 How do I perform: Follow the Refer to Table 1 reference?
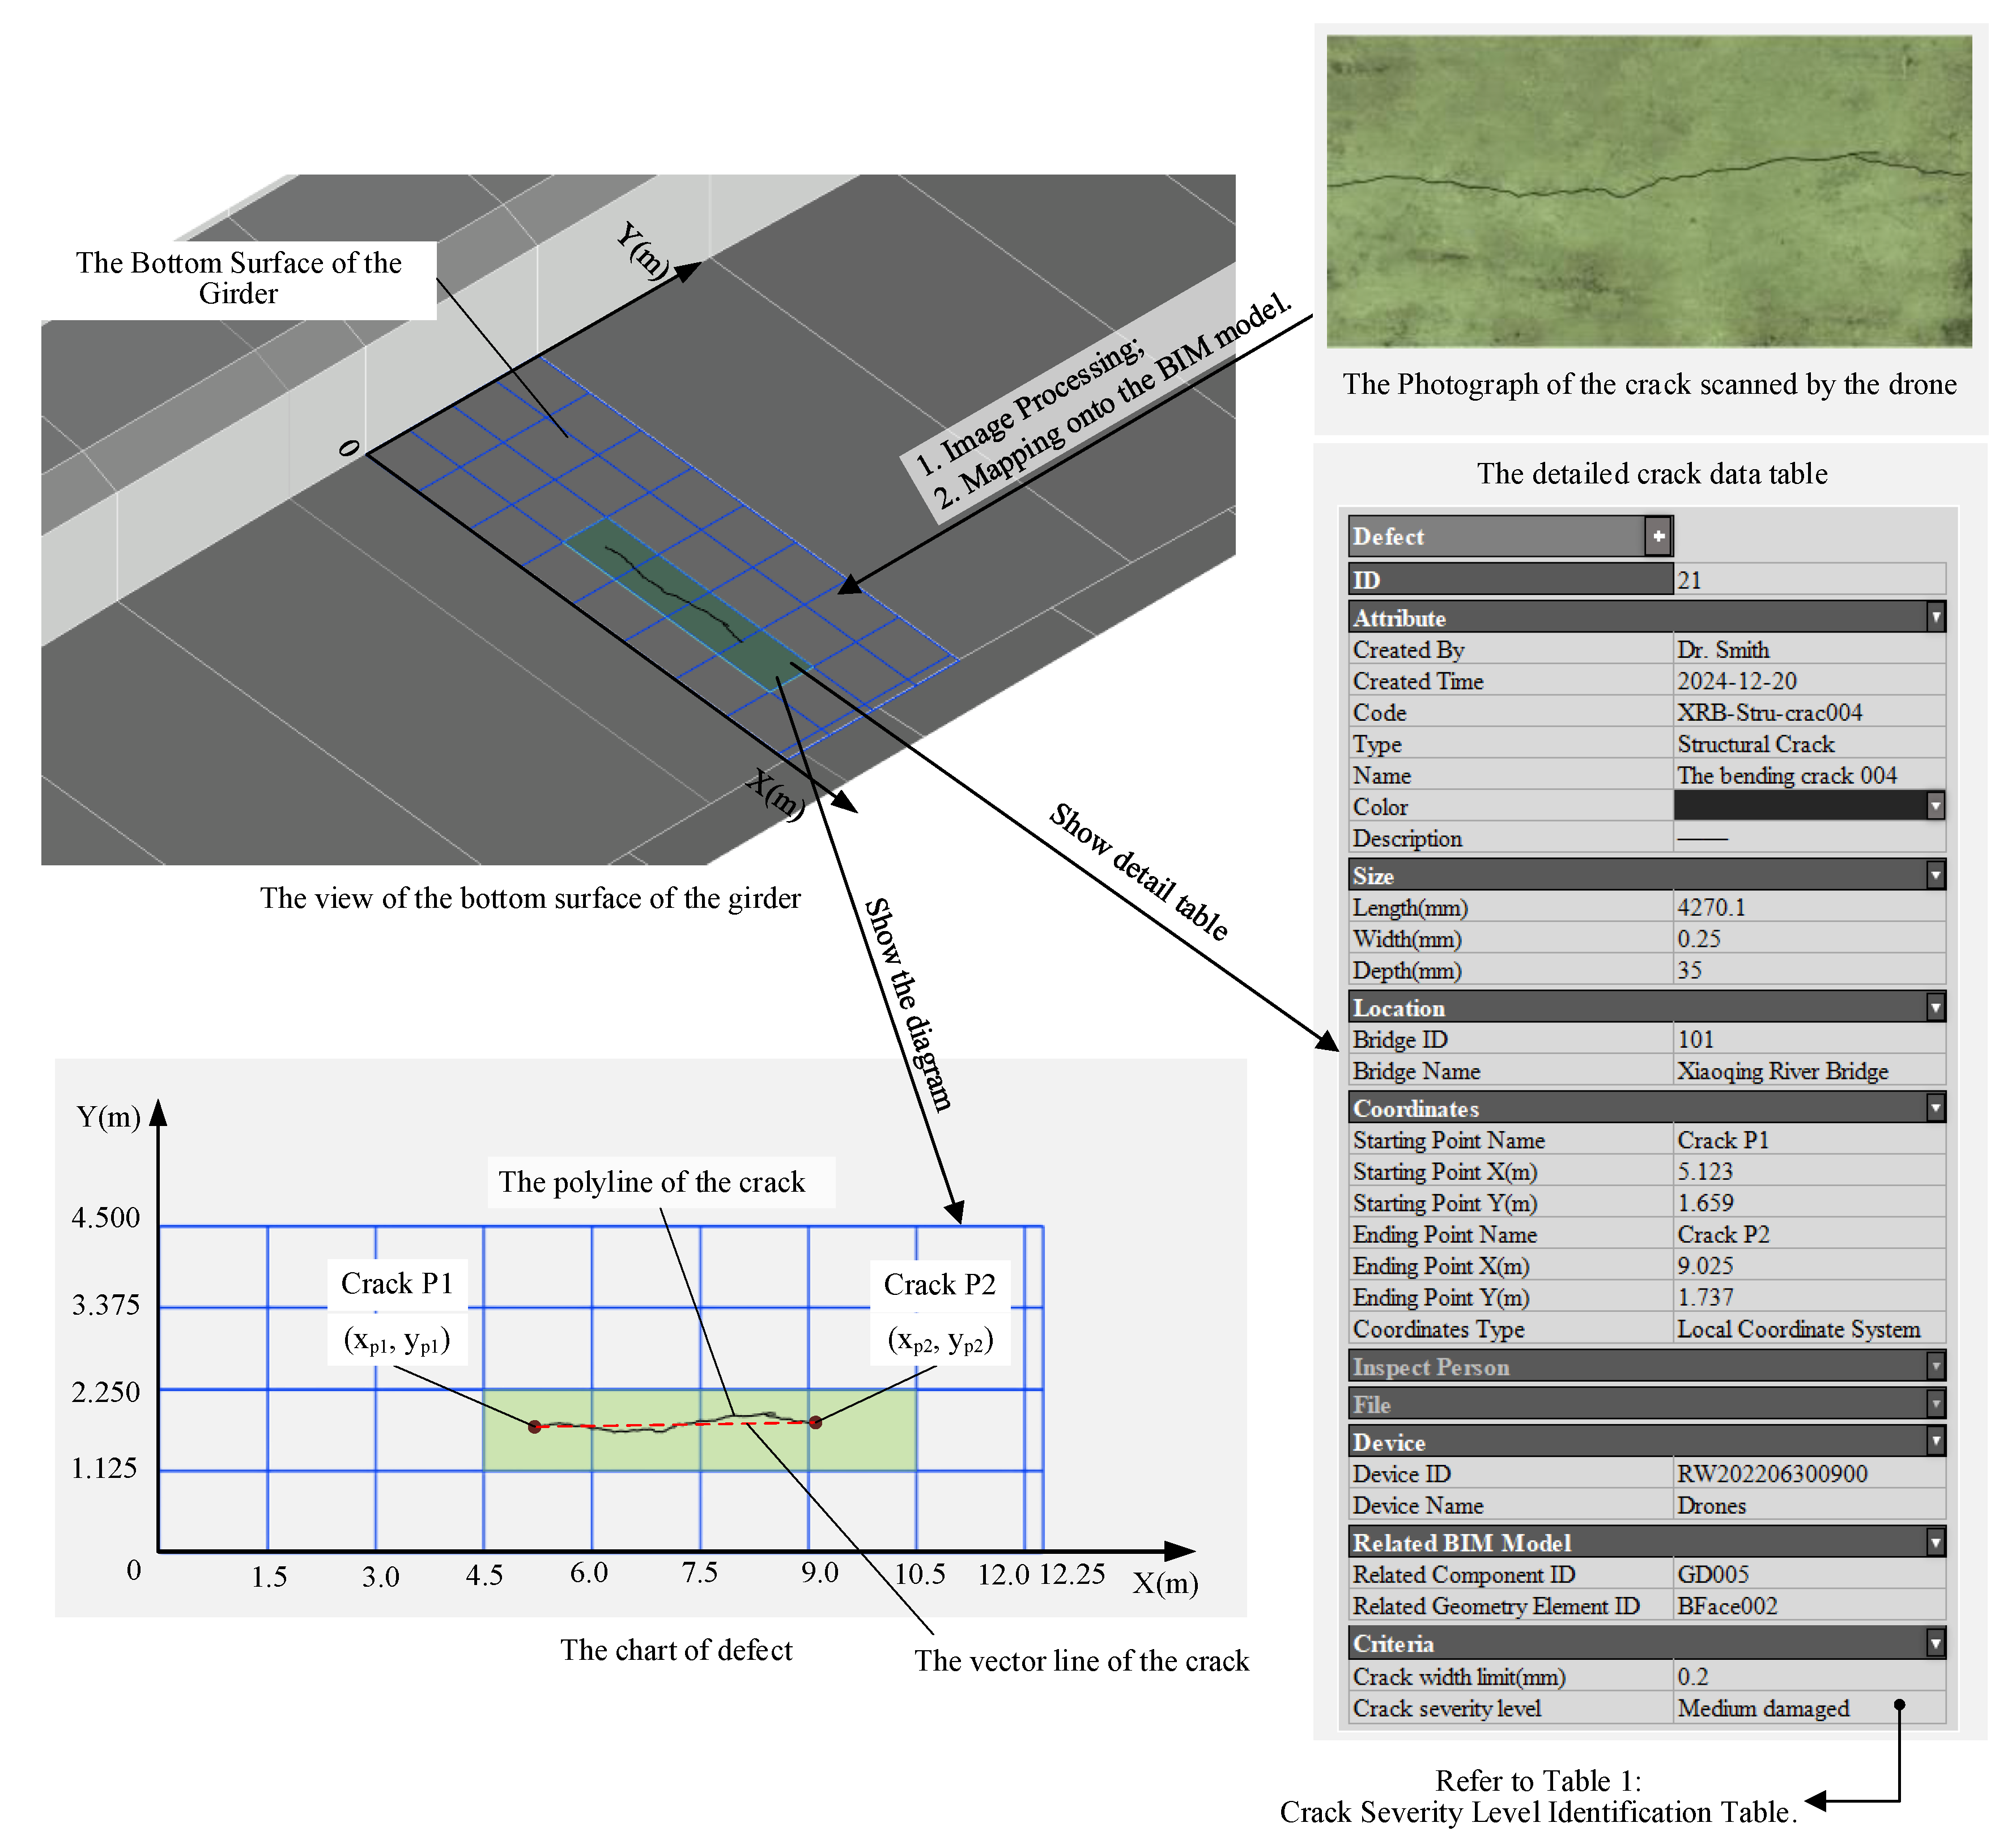tap(1540, 1795)
